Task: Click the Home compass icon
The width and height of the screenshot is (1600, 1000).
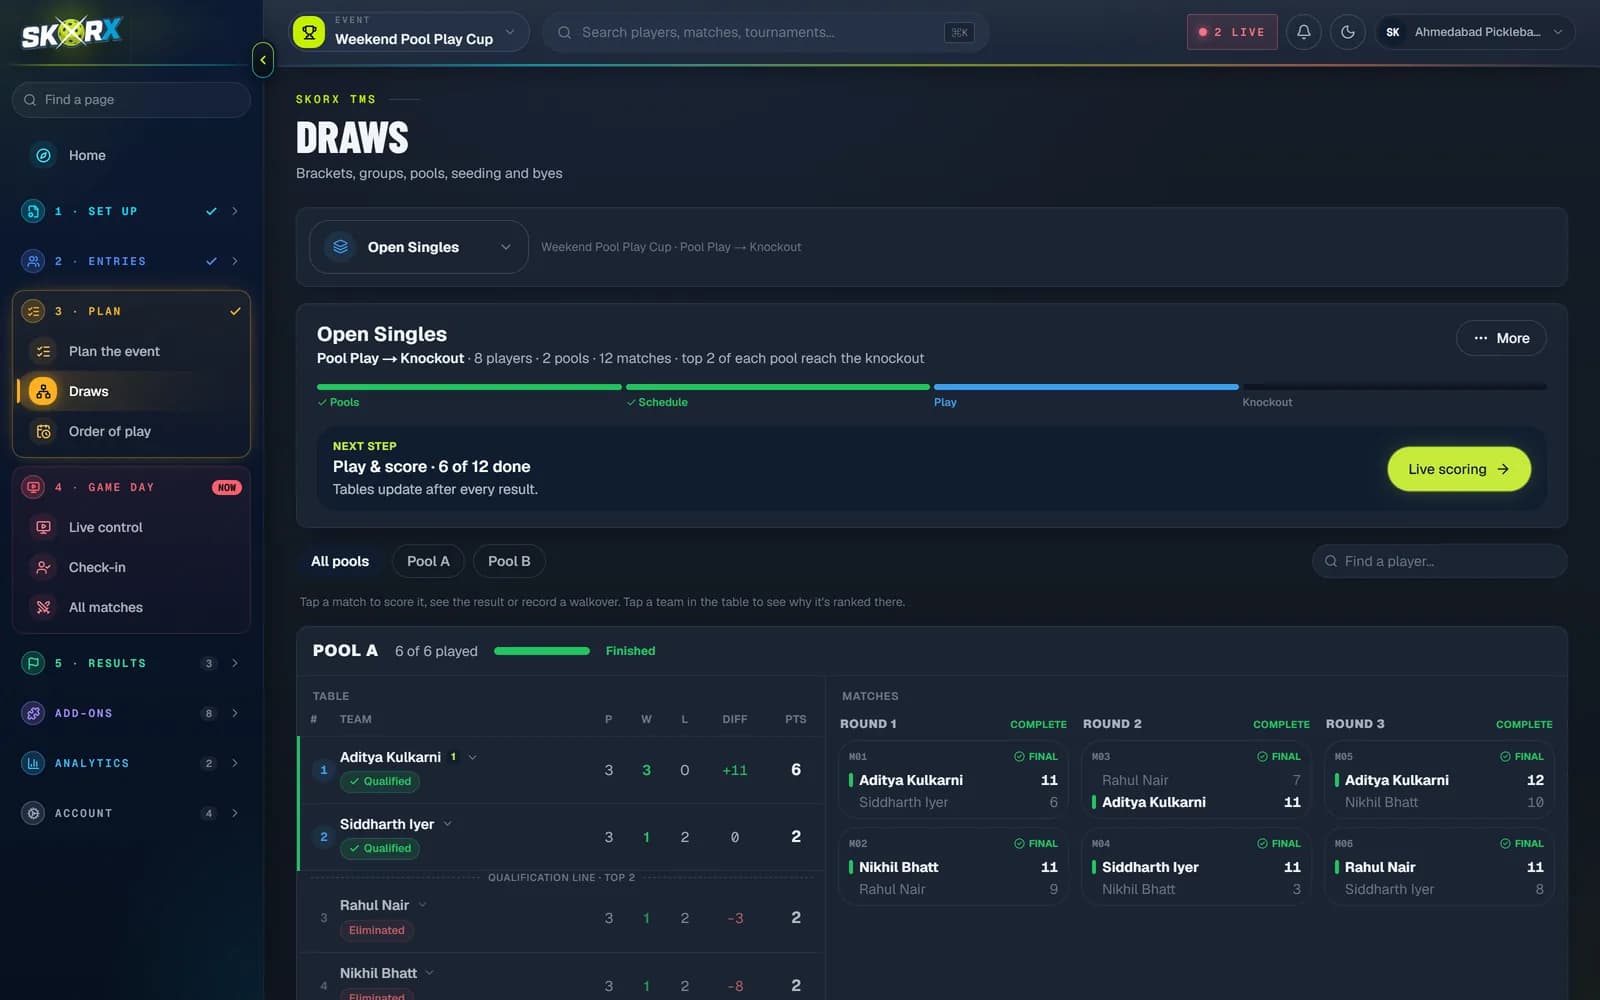Action: click(43, 155)
